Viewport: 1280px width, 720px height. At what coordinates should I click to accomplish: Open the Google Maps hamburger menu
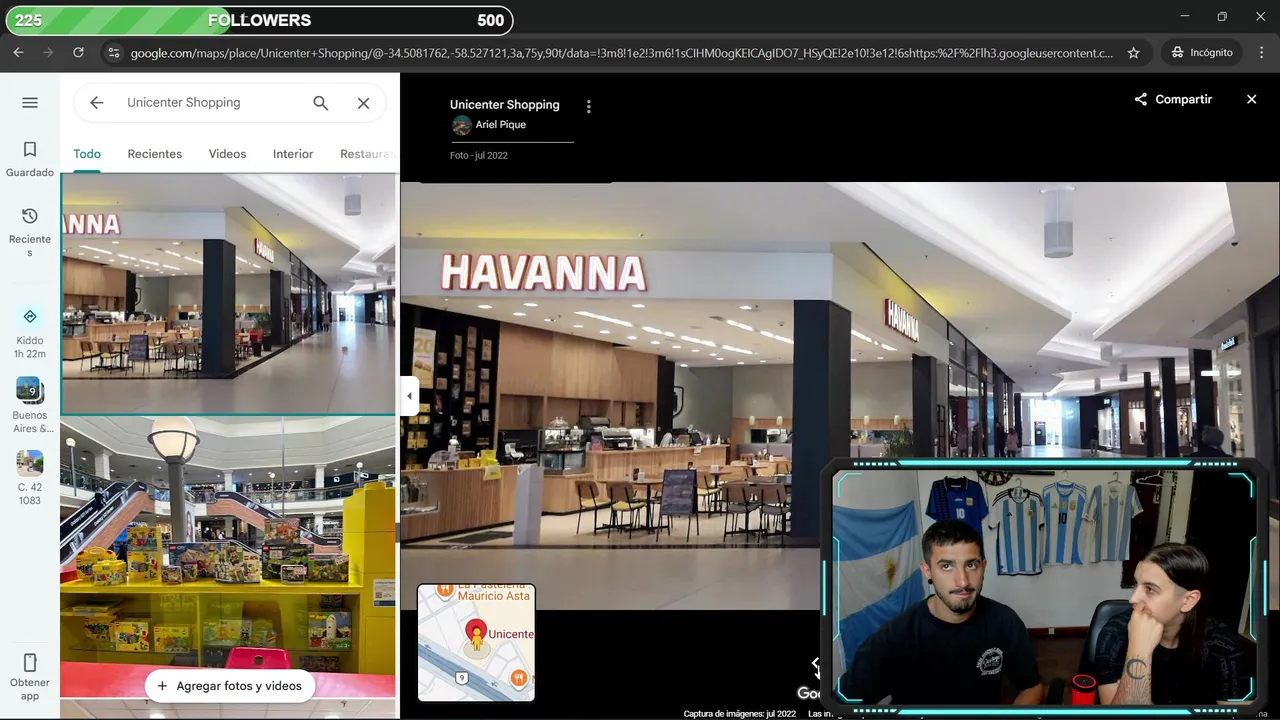click(x=30, y=102)
